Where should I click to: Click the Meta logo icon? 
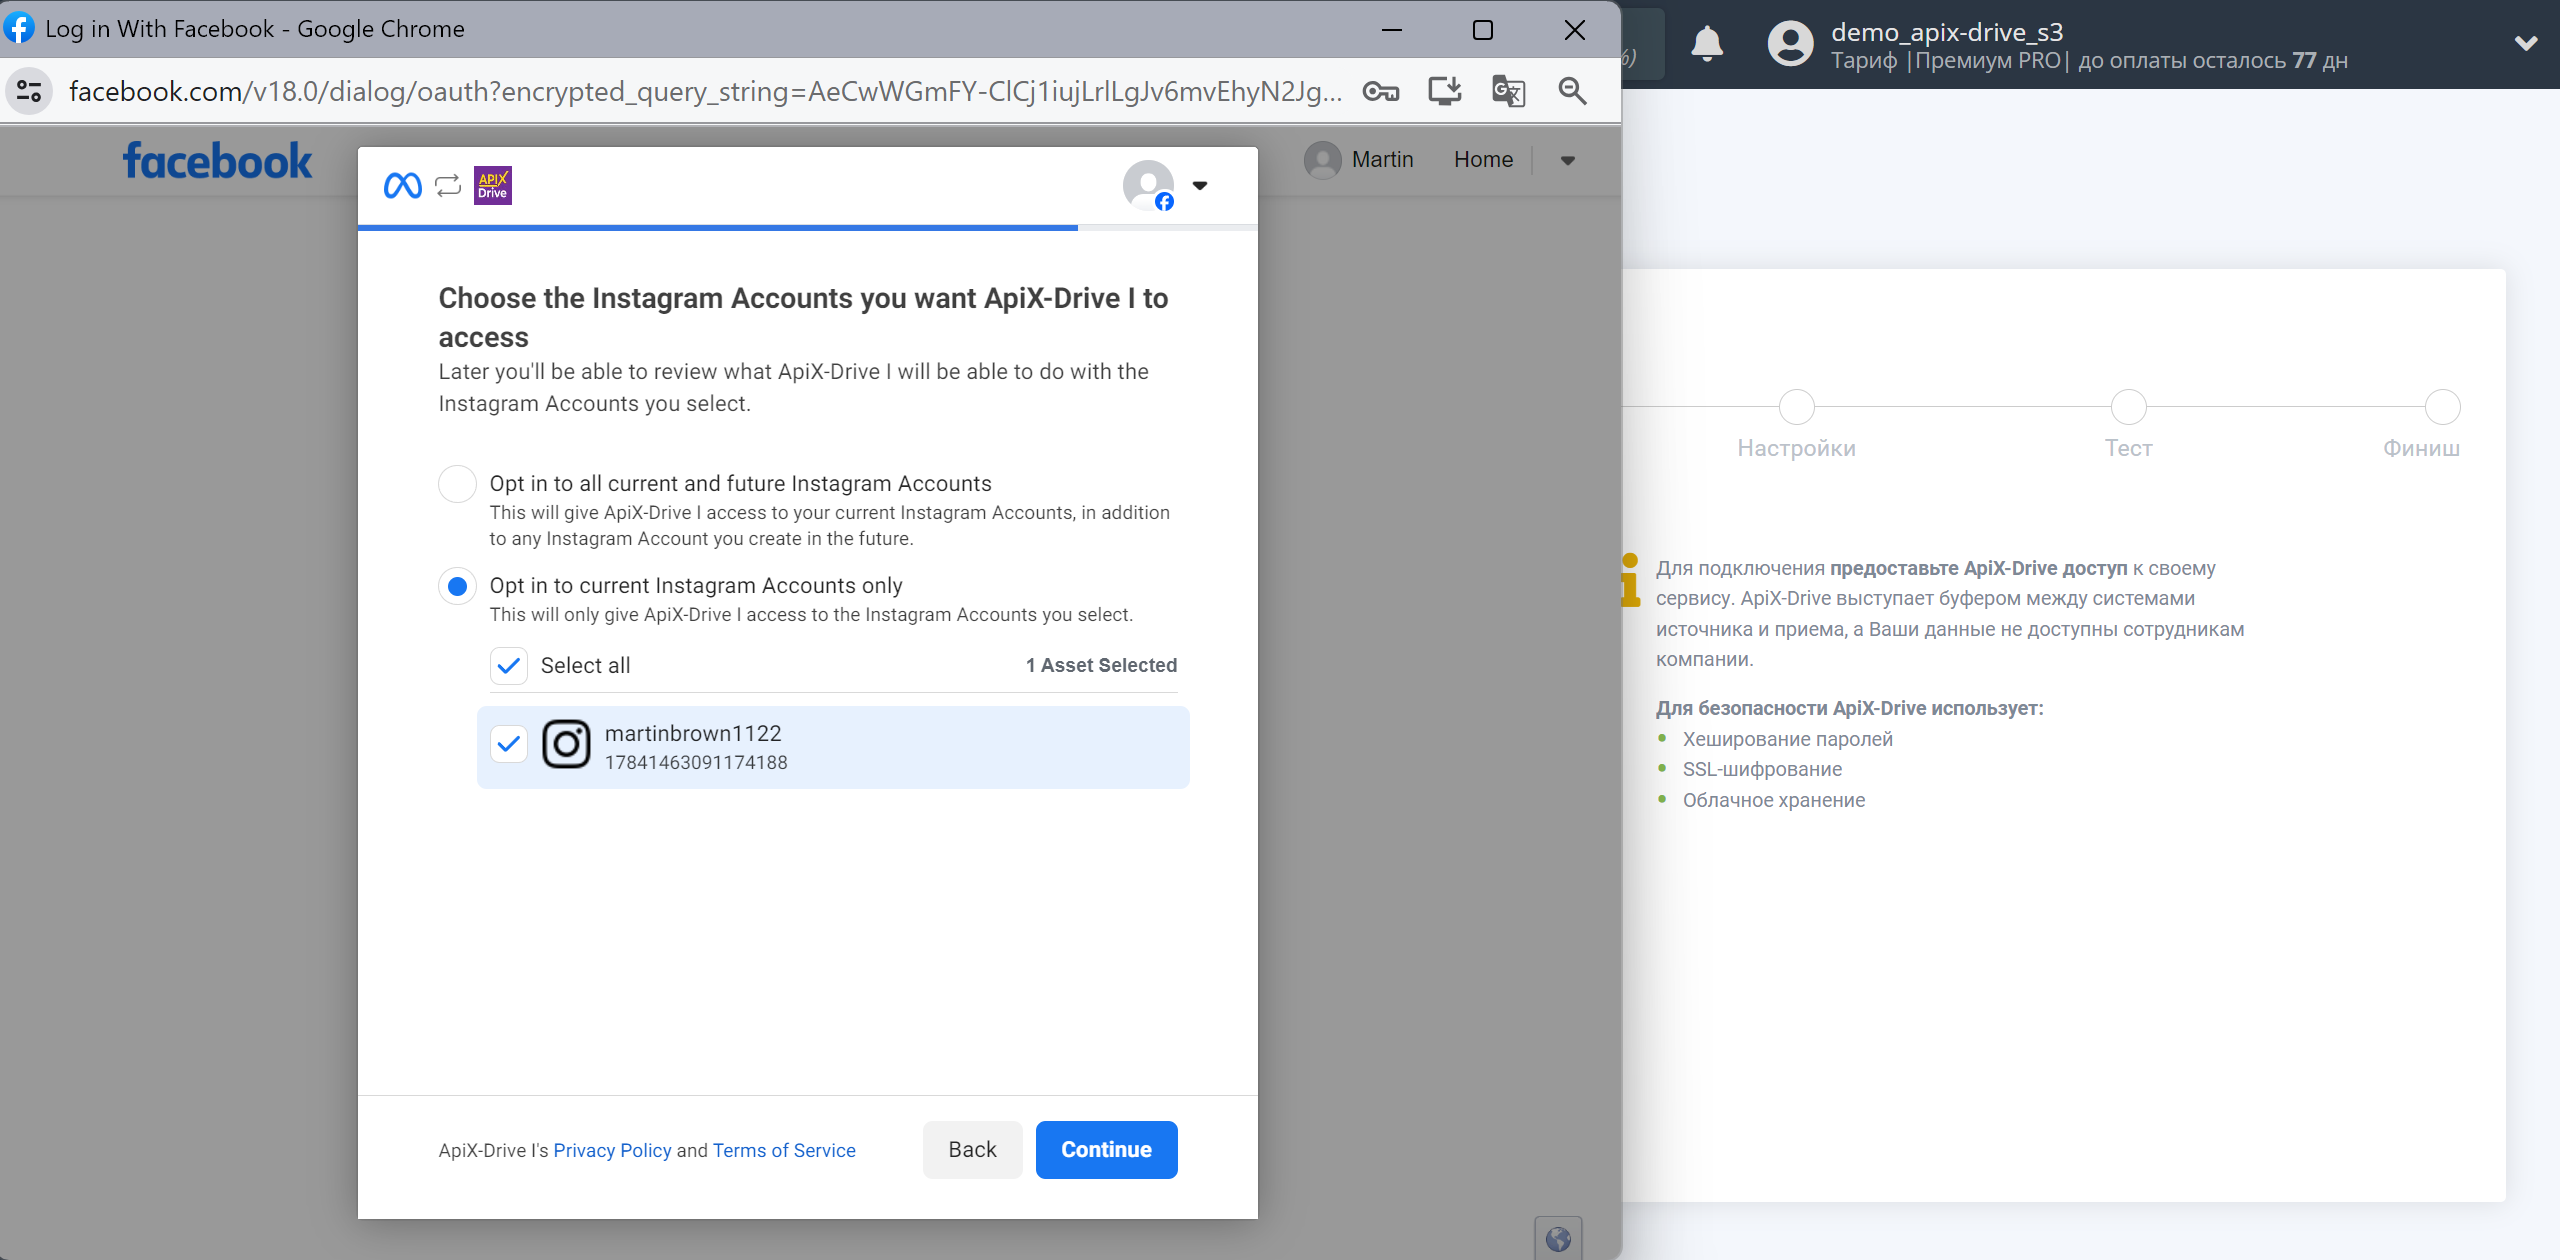pos(403,184)
